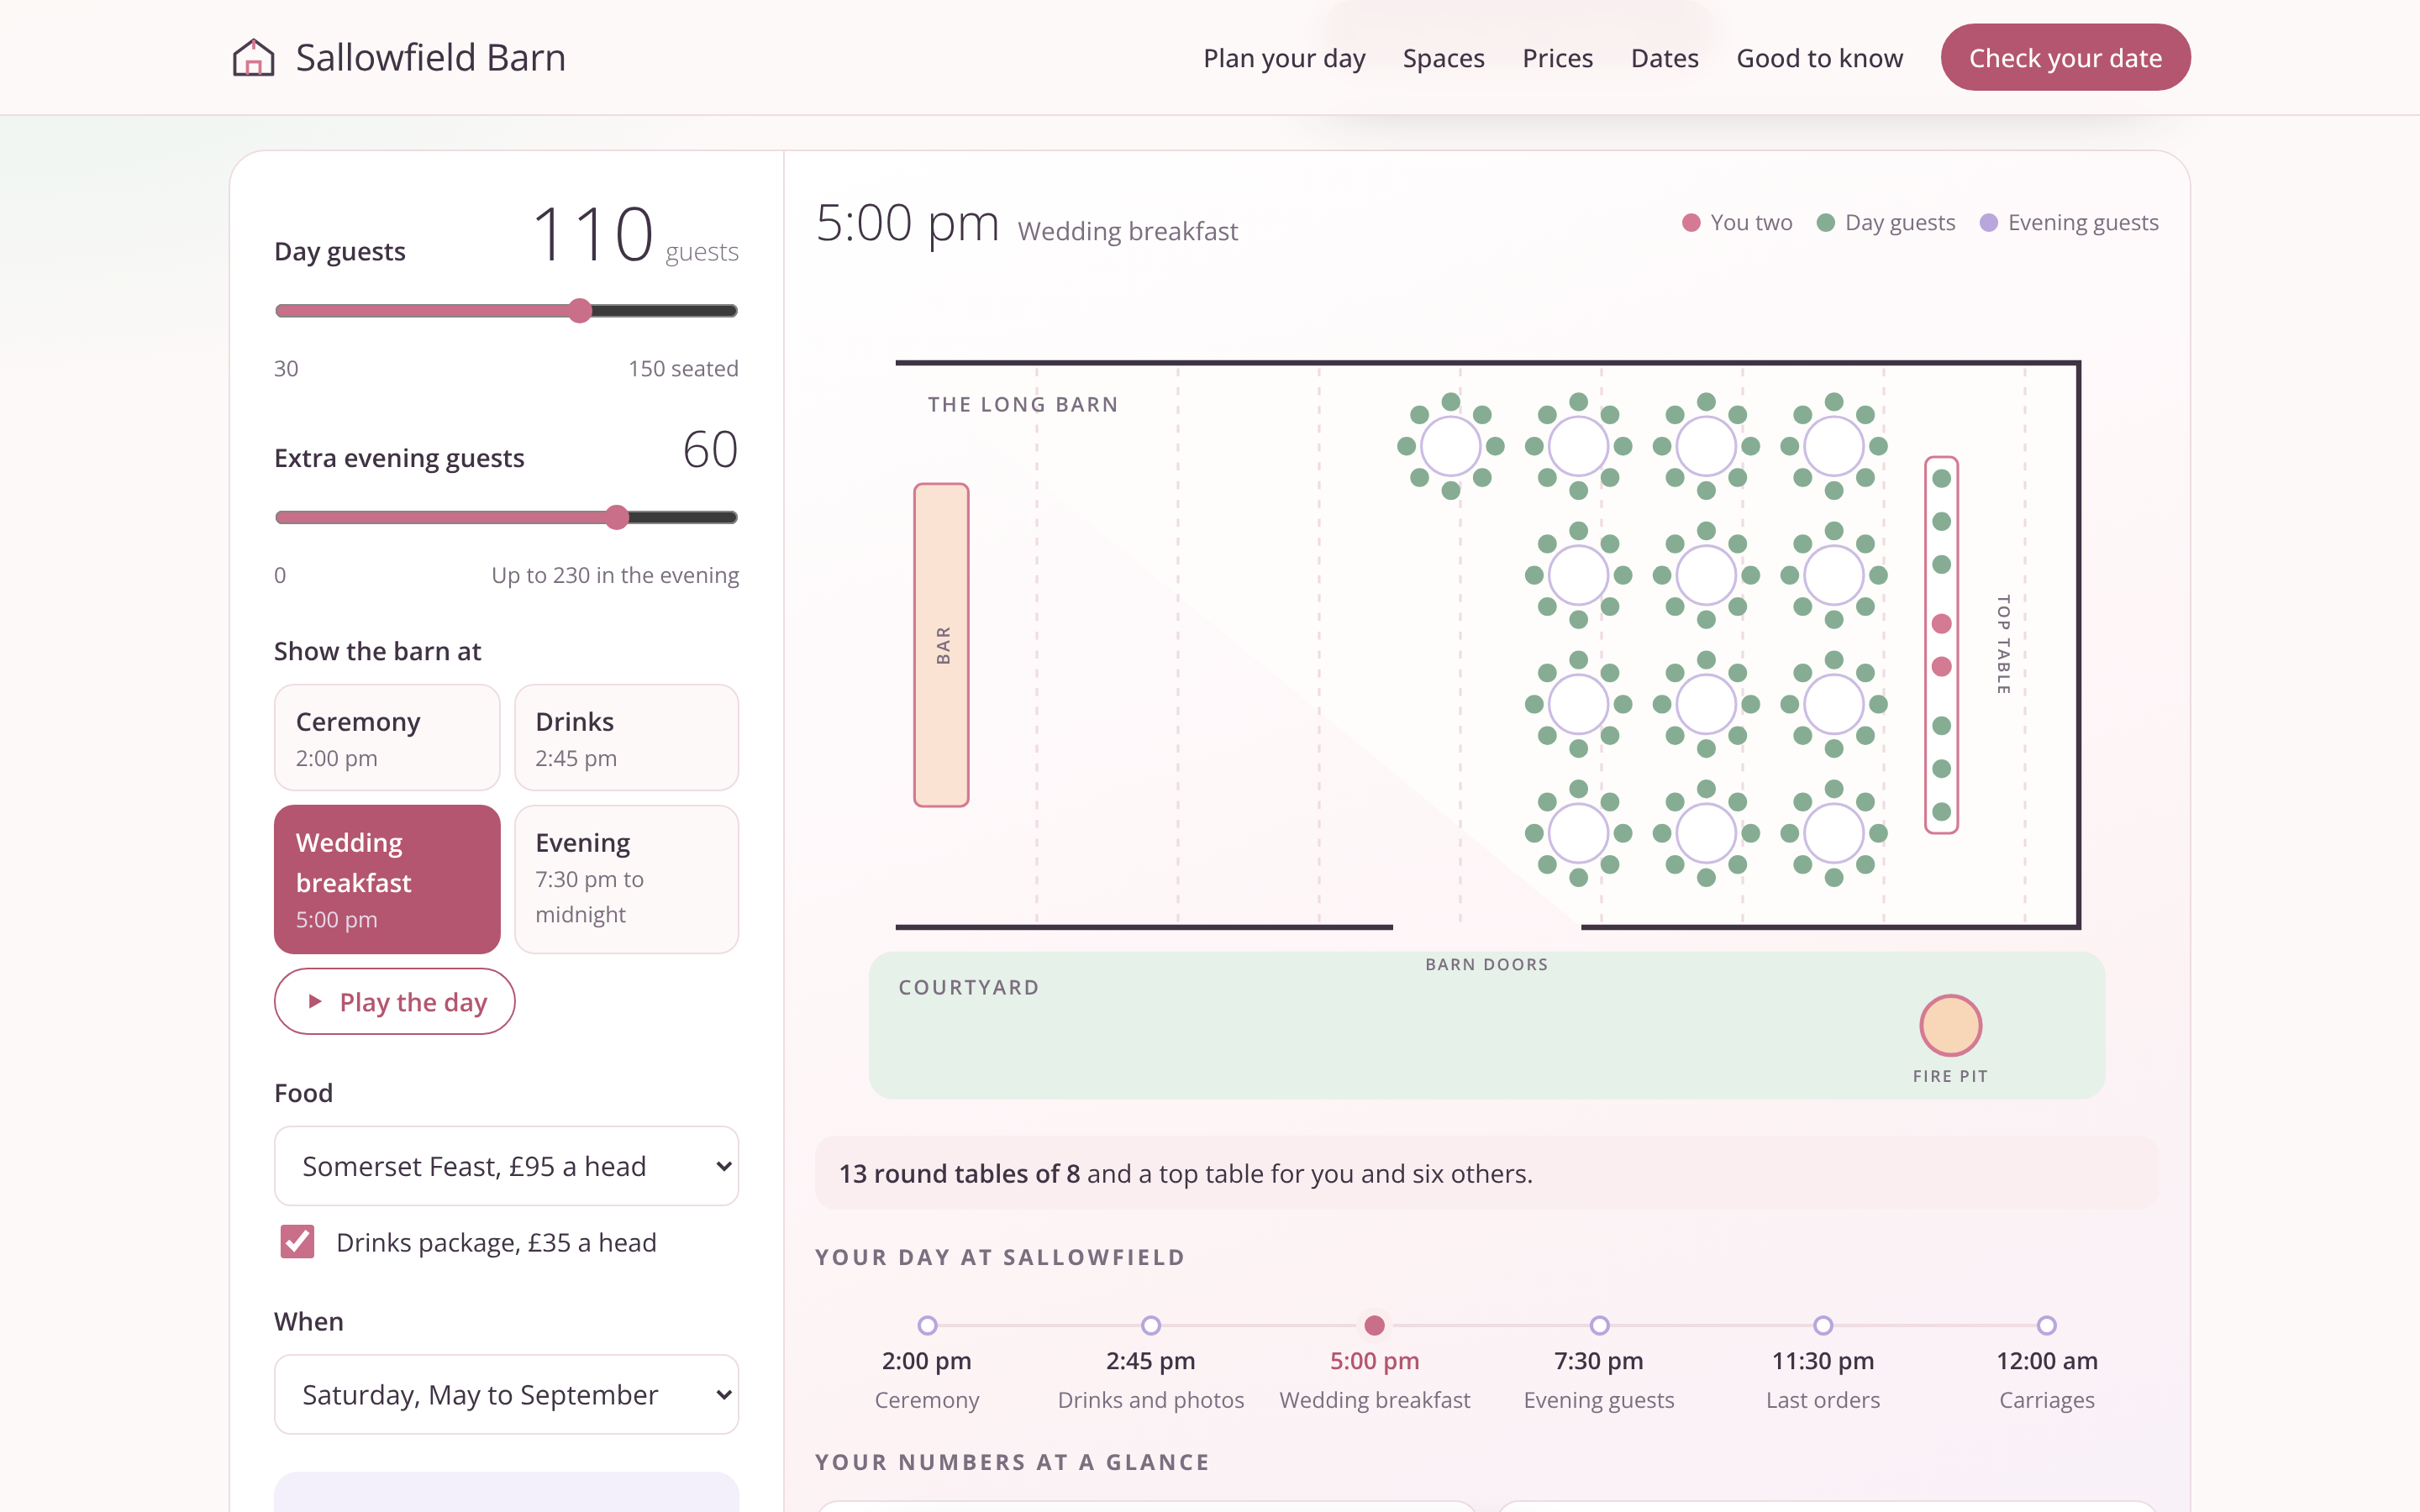
Task: Open the Food dropdown Somerset Feast
Action: point(506,1166)
